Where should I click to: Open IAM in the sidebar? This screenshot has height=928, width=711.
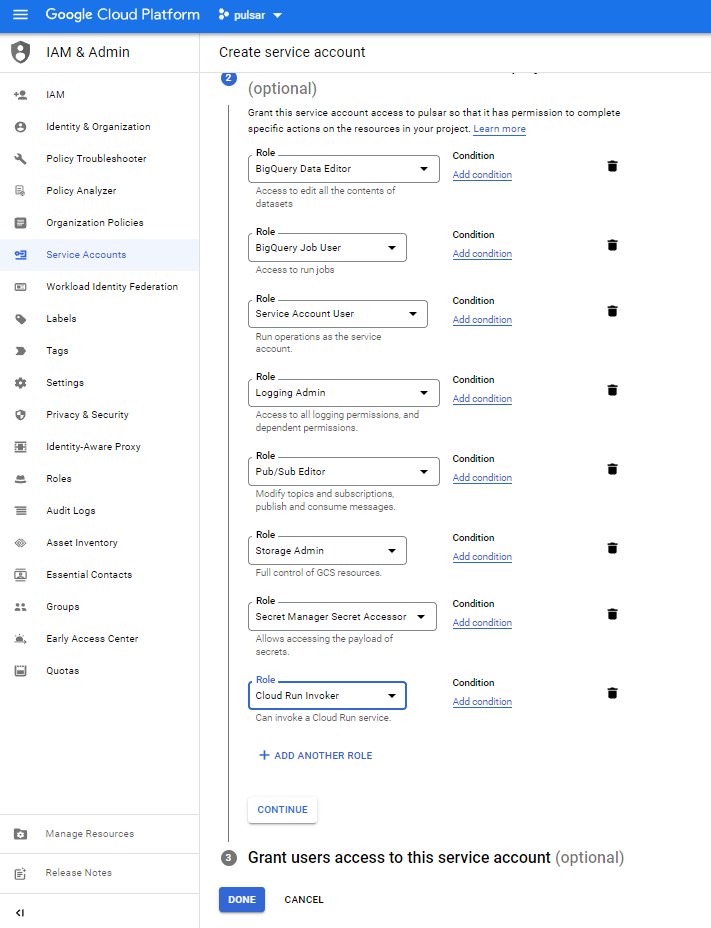99,95
